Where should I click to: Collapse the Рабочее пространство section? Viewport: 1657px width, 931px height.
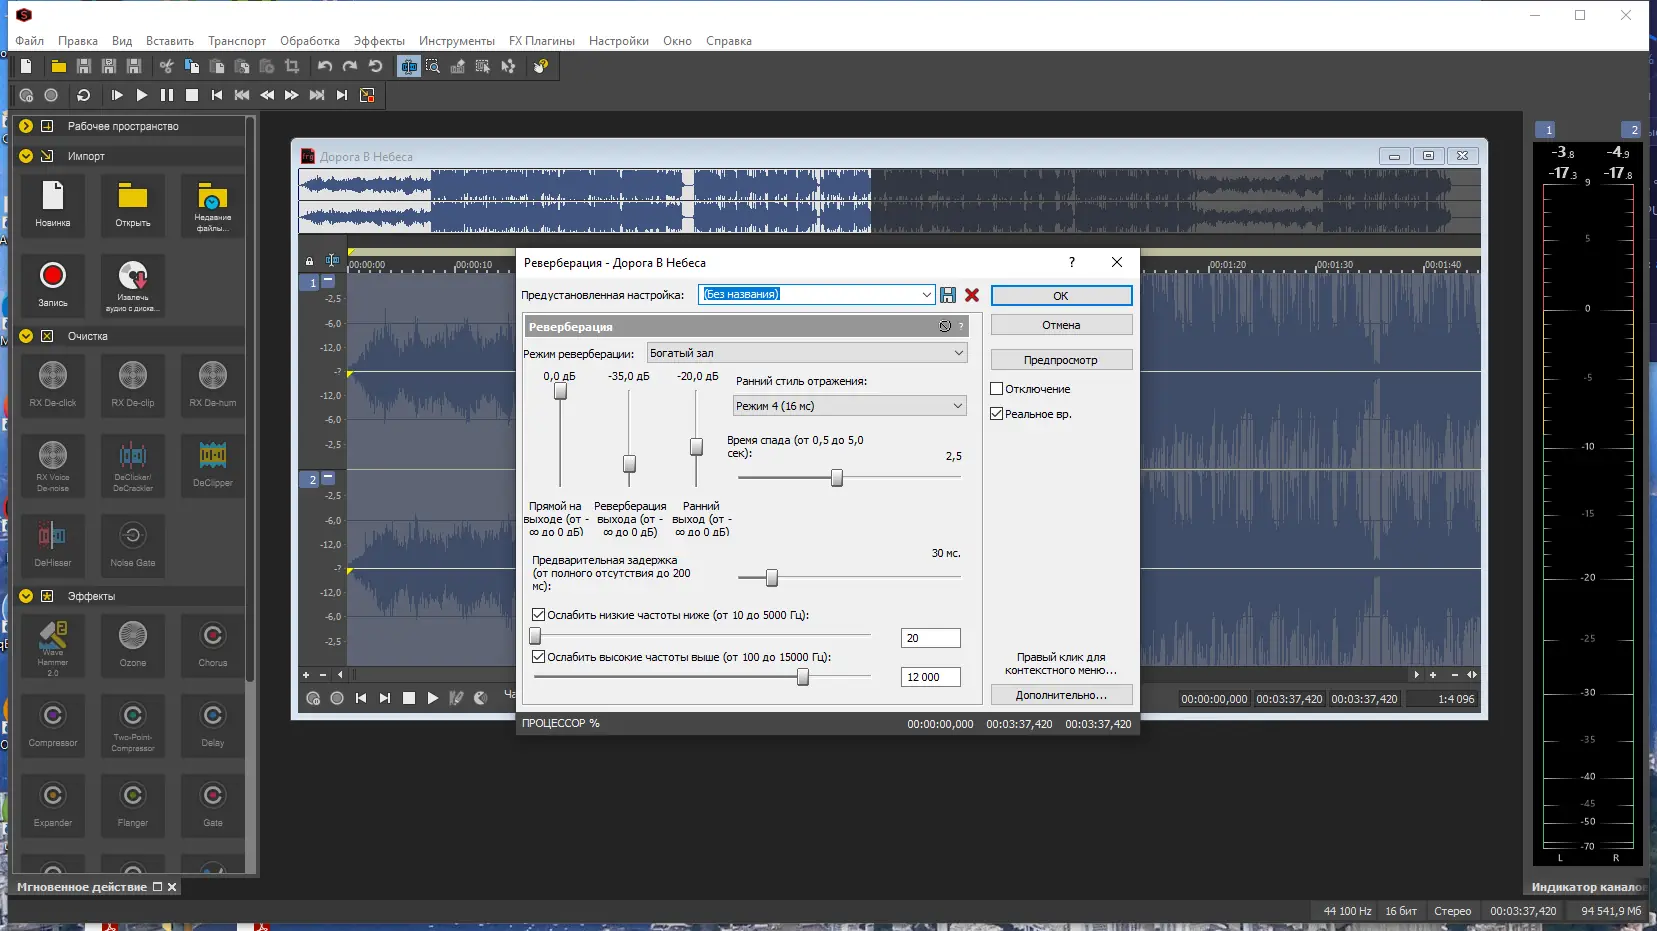click(26, 126)
